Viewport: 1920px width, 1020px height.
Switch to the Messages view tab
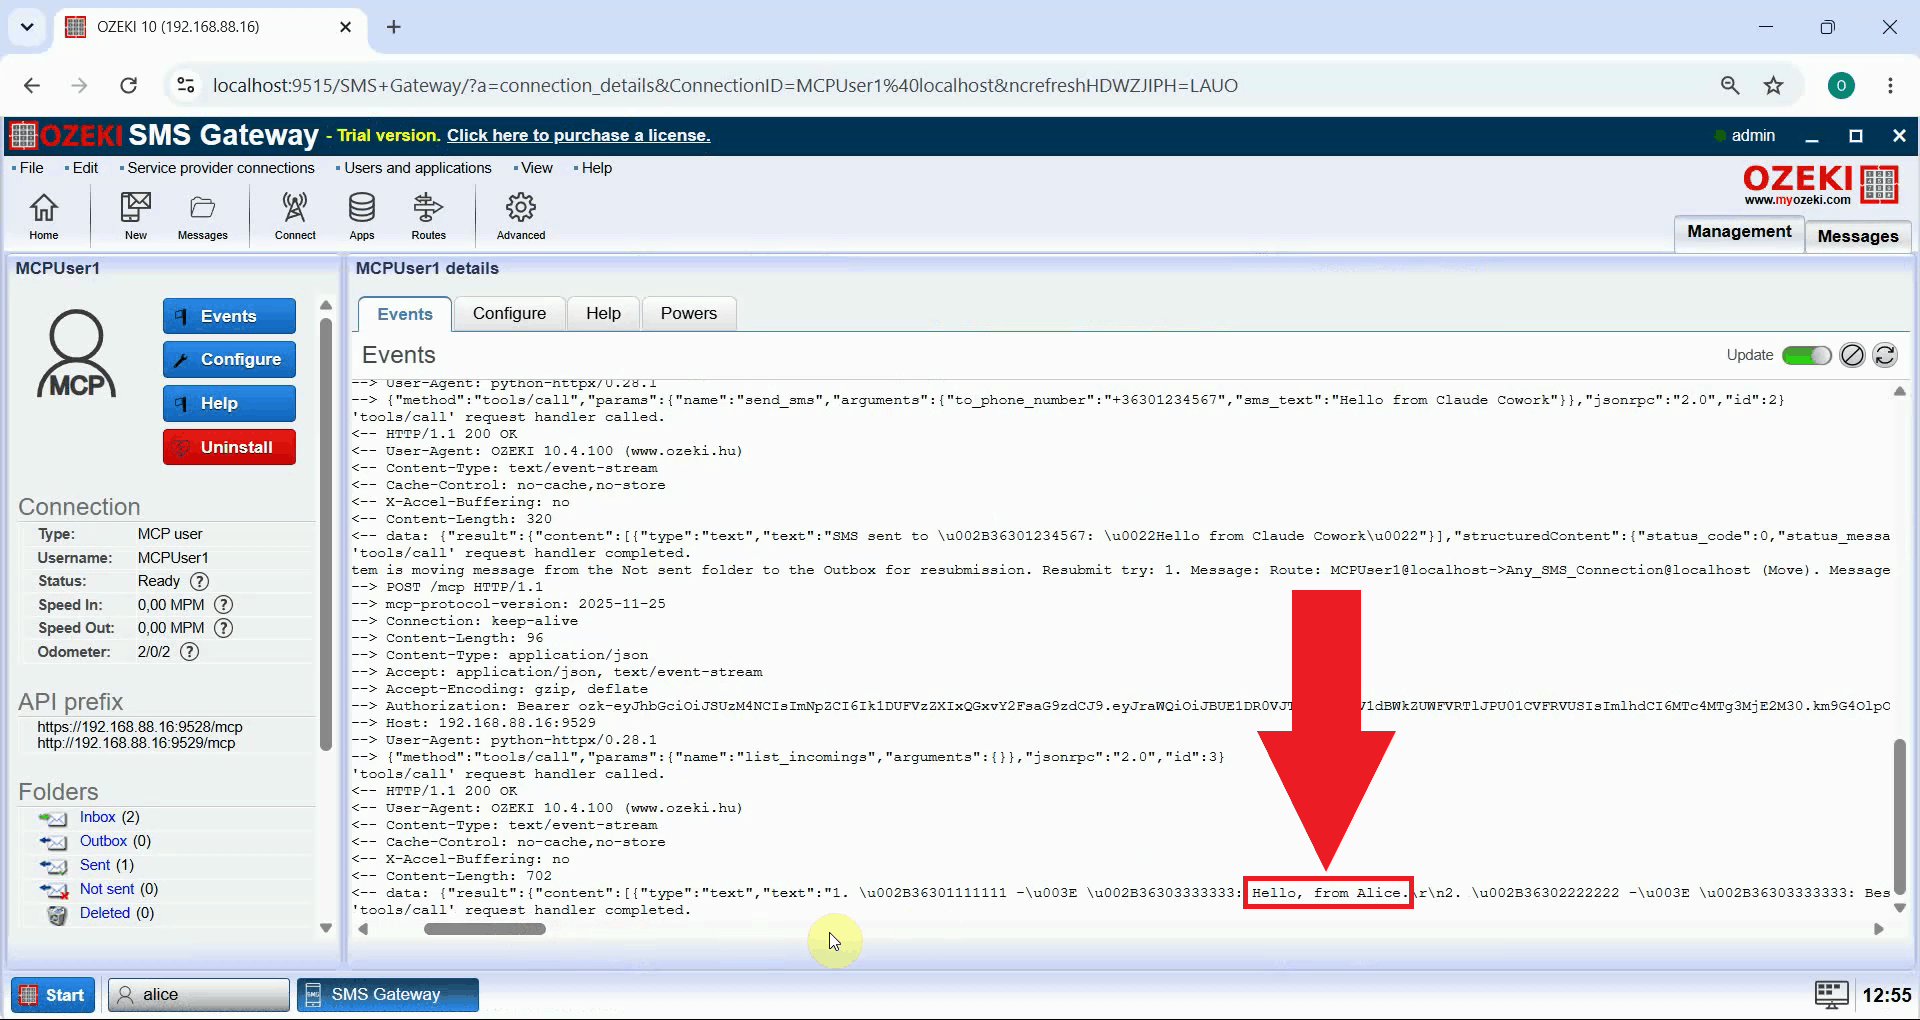click(1858, 236)
